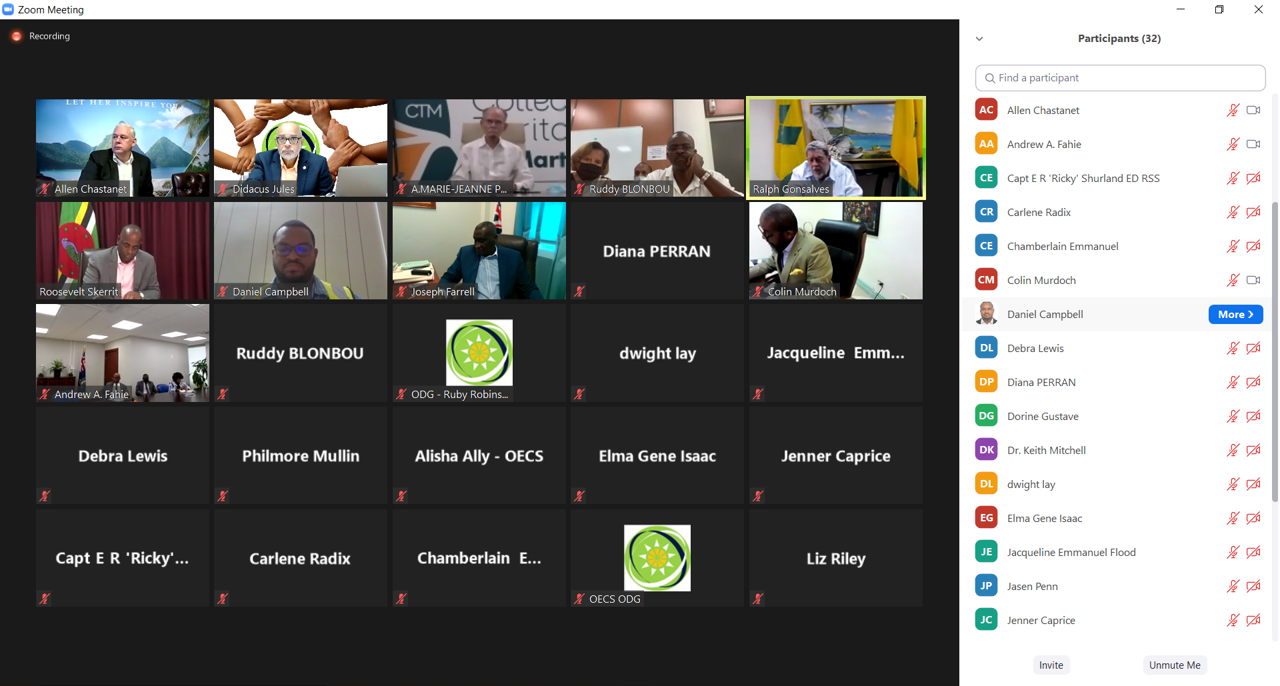The width and height of the screenshot is (1280, 686).
Task: Click the red Recording indicator icon
Action: click(x=16, y=36)
